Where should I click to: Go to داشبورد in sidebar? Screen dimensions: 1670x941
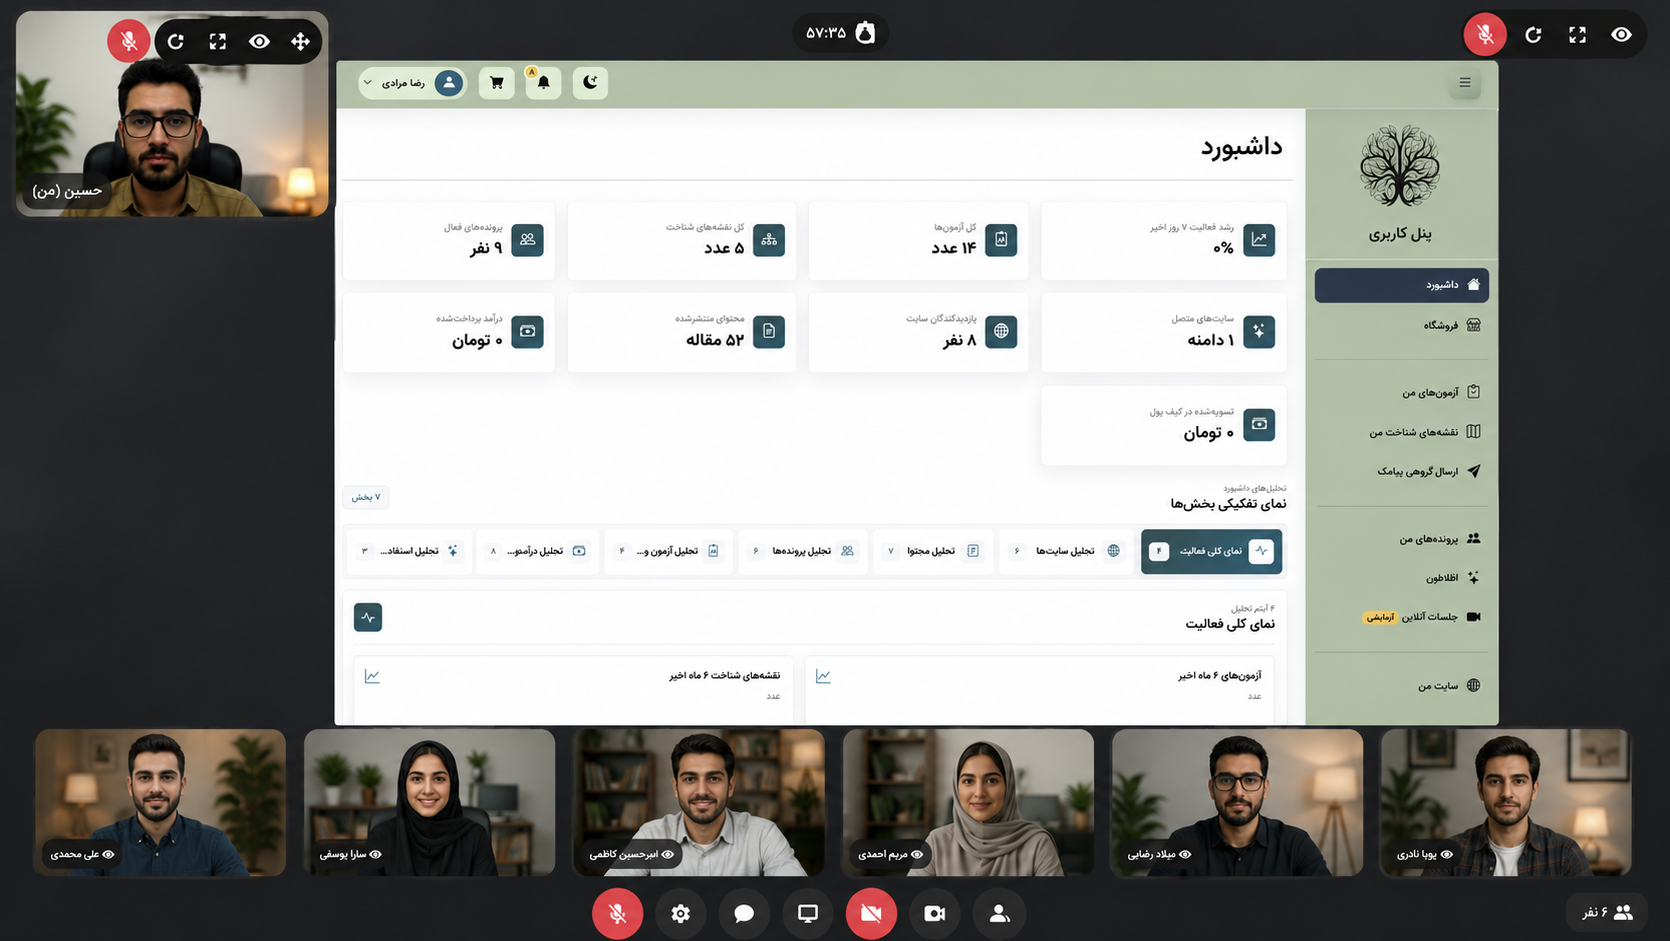point(1402,285)
